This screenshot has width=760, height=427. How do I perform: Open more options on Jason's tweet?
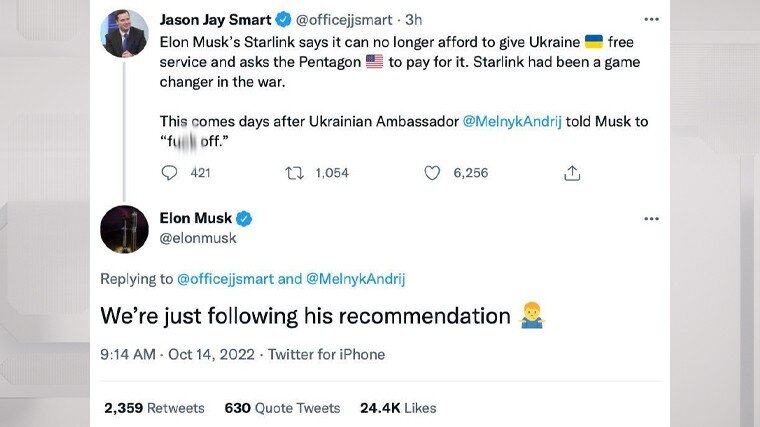pyautogui.click(x=651, y=19)
